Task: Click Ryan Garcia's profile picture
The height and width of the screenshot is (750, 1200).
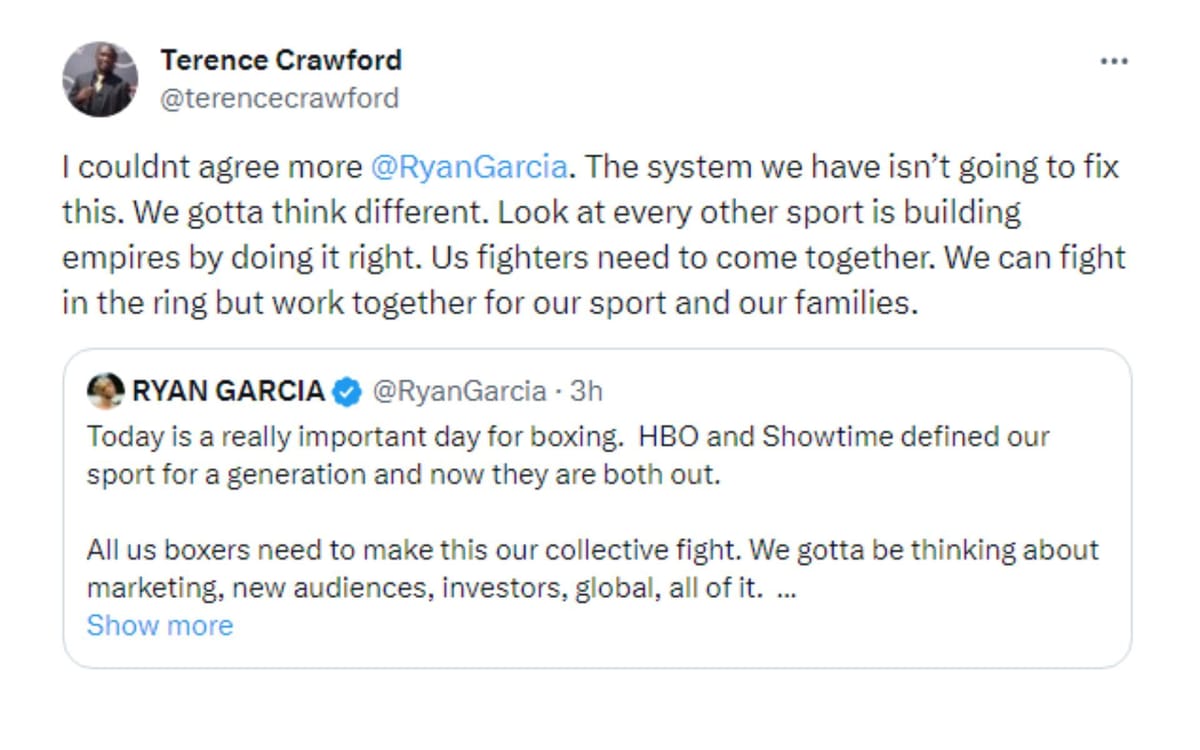Action: 104,391
